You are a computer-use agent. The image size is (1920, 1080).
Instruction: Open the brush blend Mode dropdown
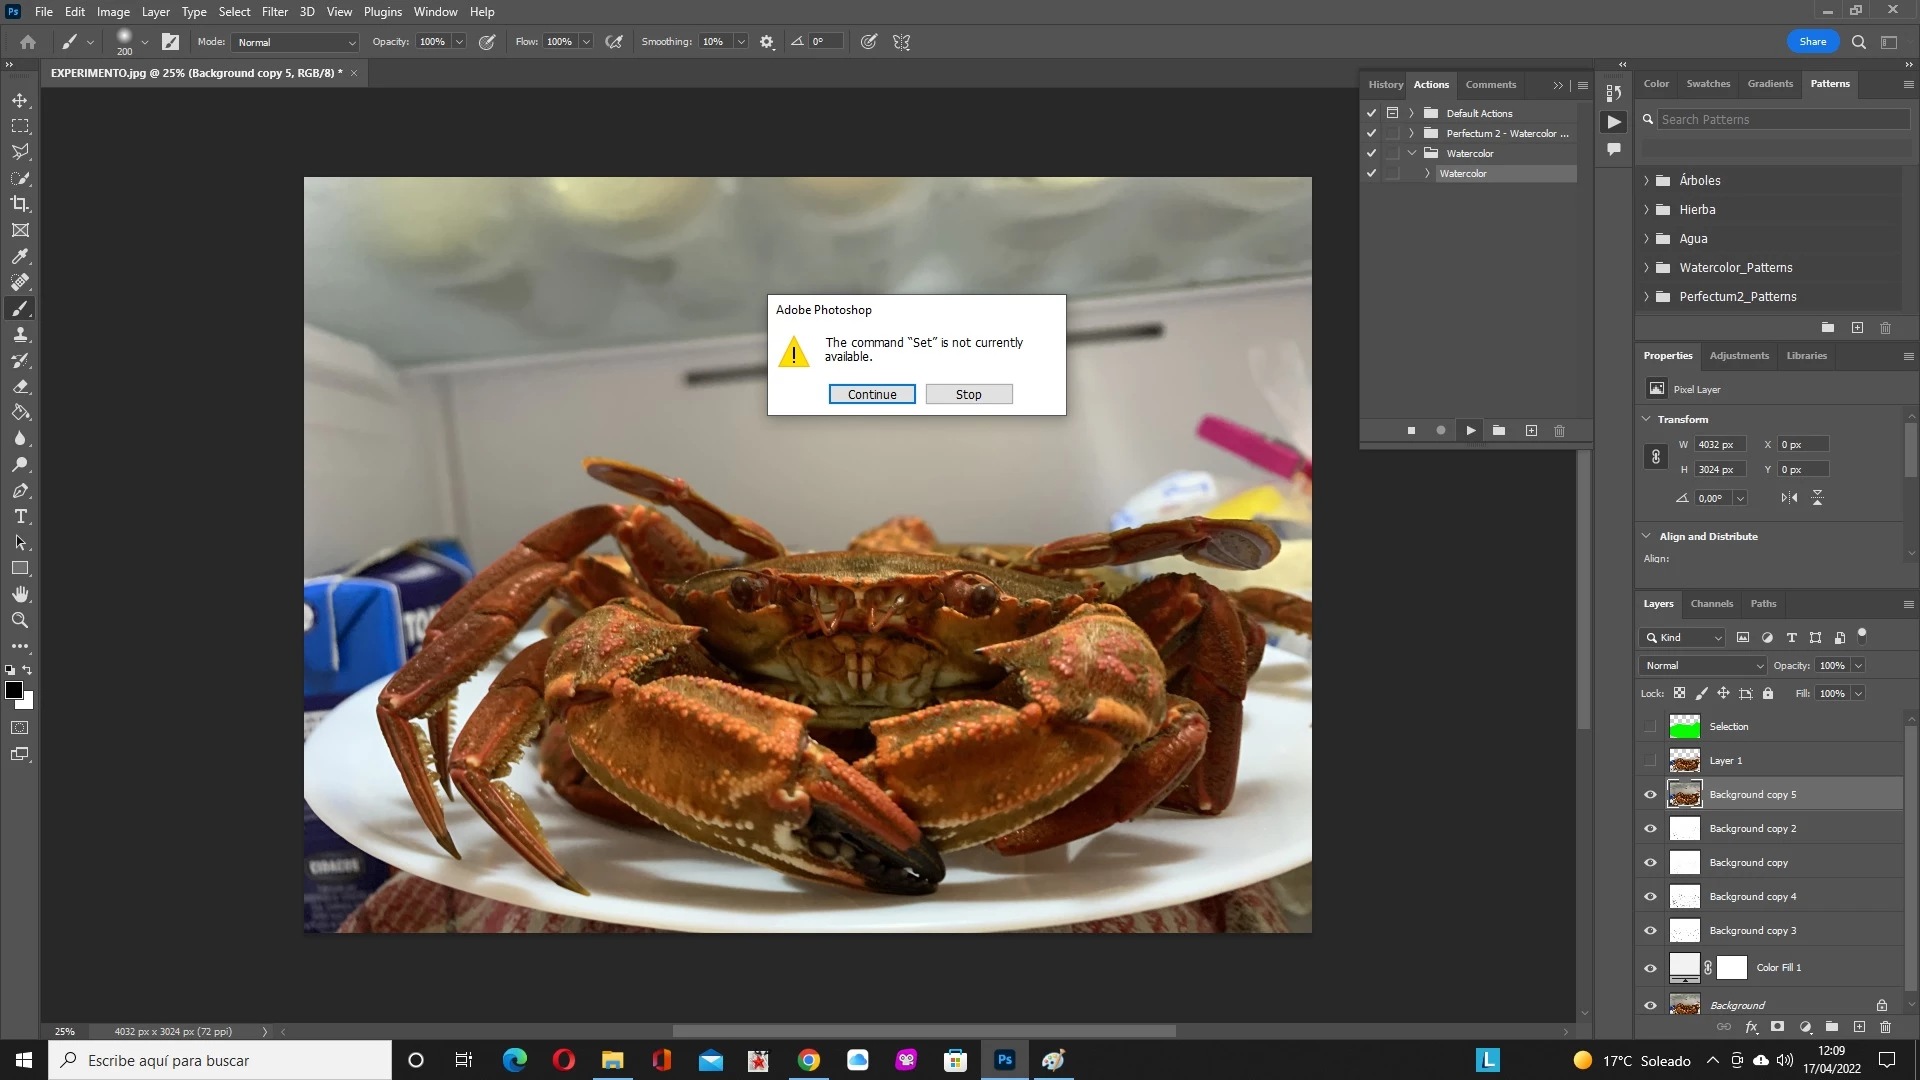pyautogui.click(x=295, y=42)
